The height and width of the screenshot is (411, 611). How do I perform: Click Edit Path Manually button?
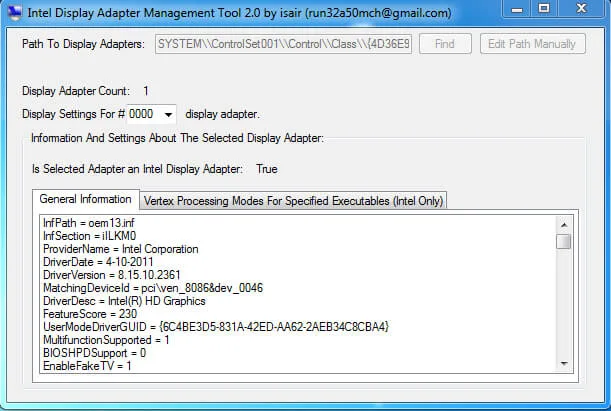532,44
